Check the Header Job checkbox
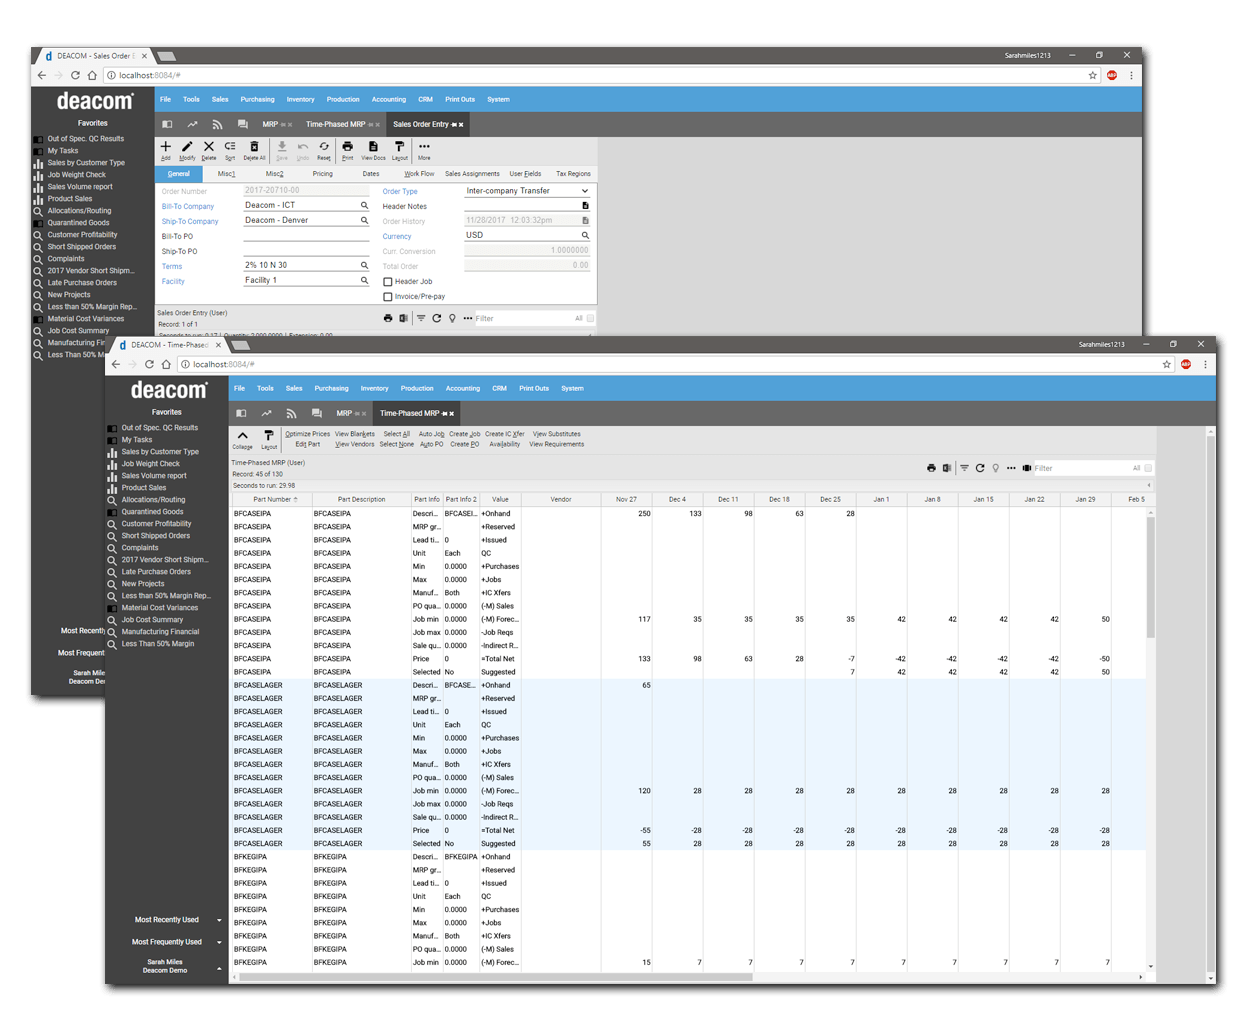The width and height of the screenshot is (1257, 1035). pos(388,282)
